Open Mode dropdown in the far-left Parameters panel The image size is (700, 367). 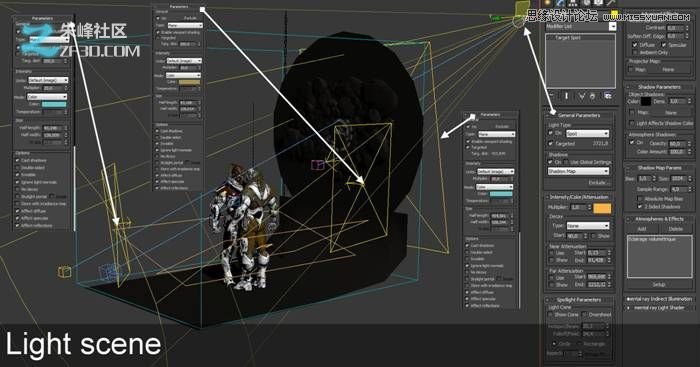46,96
